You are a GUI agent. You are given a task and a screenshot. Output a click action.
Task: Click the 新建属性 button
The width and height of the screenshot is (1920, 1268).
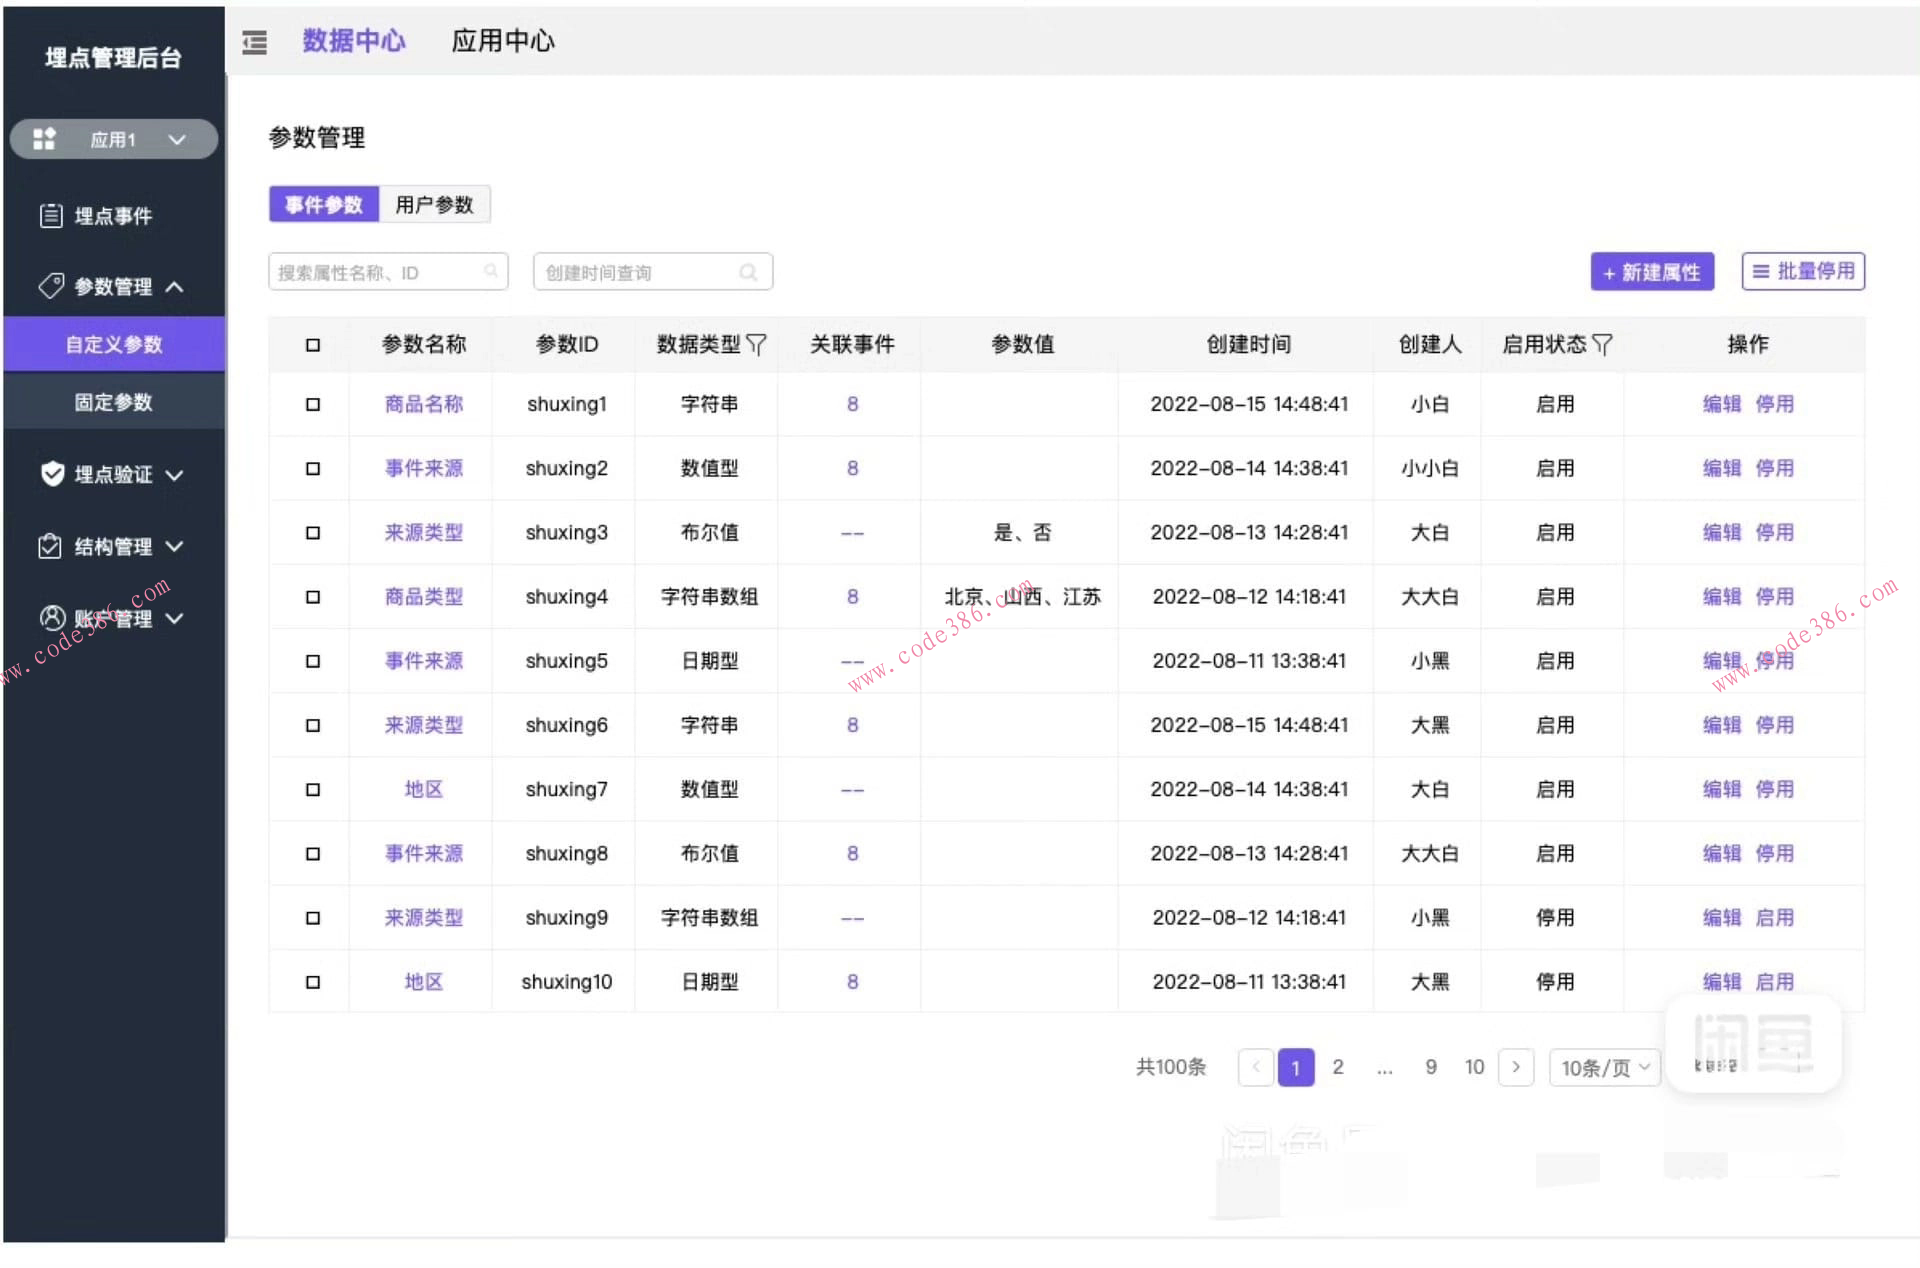click(x=1651, y=271)
